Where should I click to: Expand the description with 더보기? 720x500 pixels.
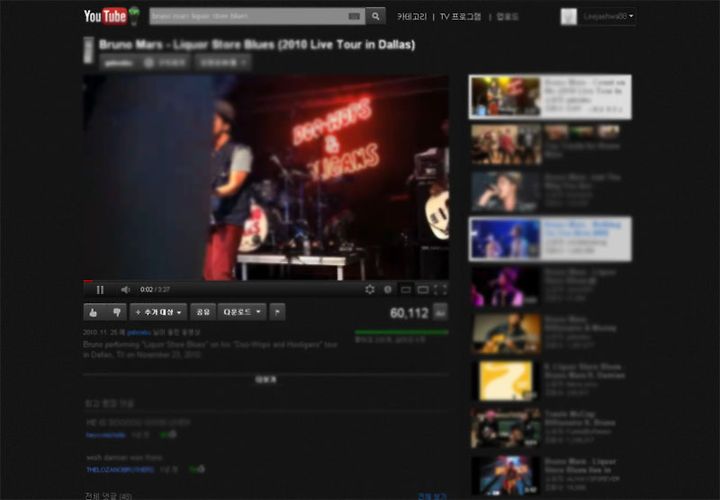(266, 380)
